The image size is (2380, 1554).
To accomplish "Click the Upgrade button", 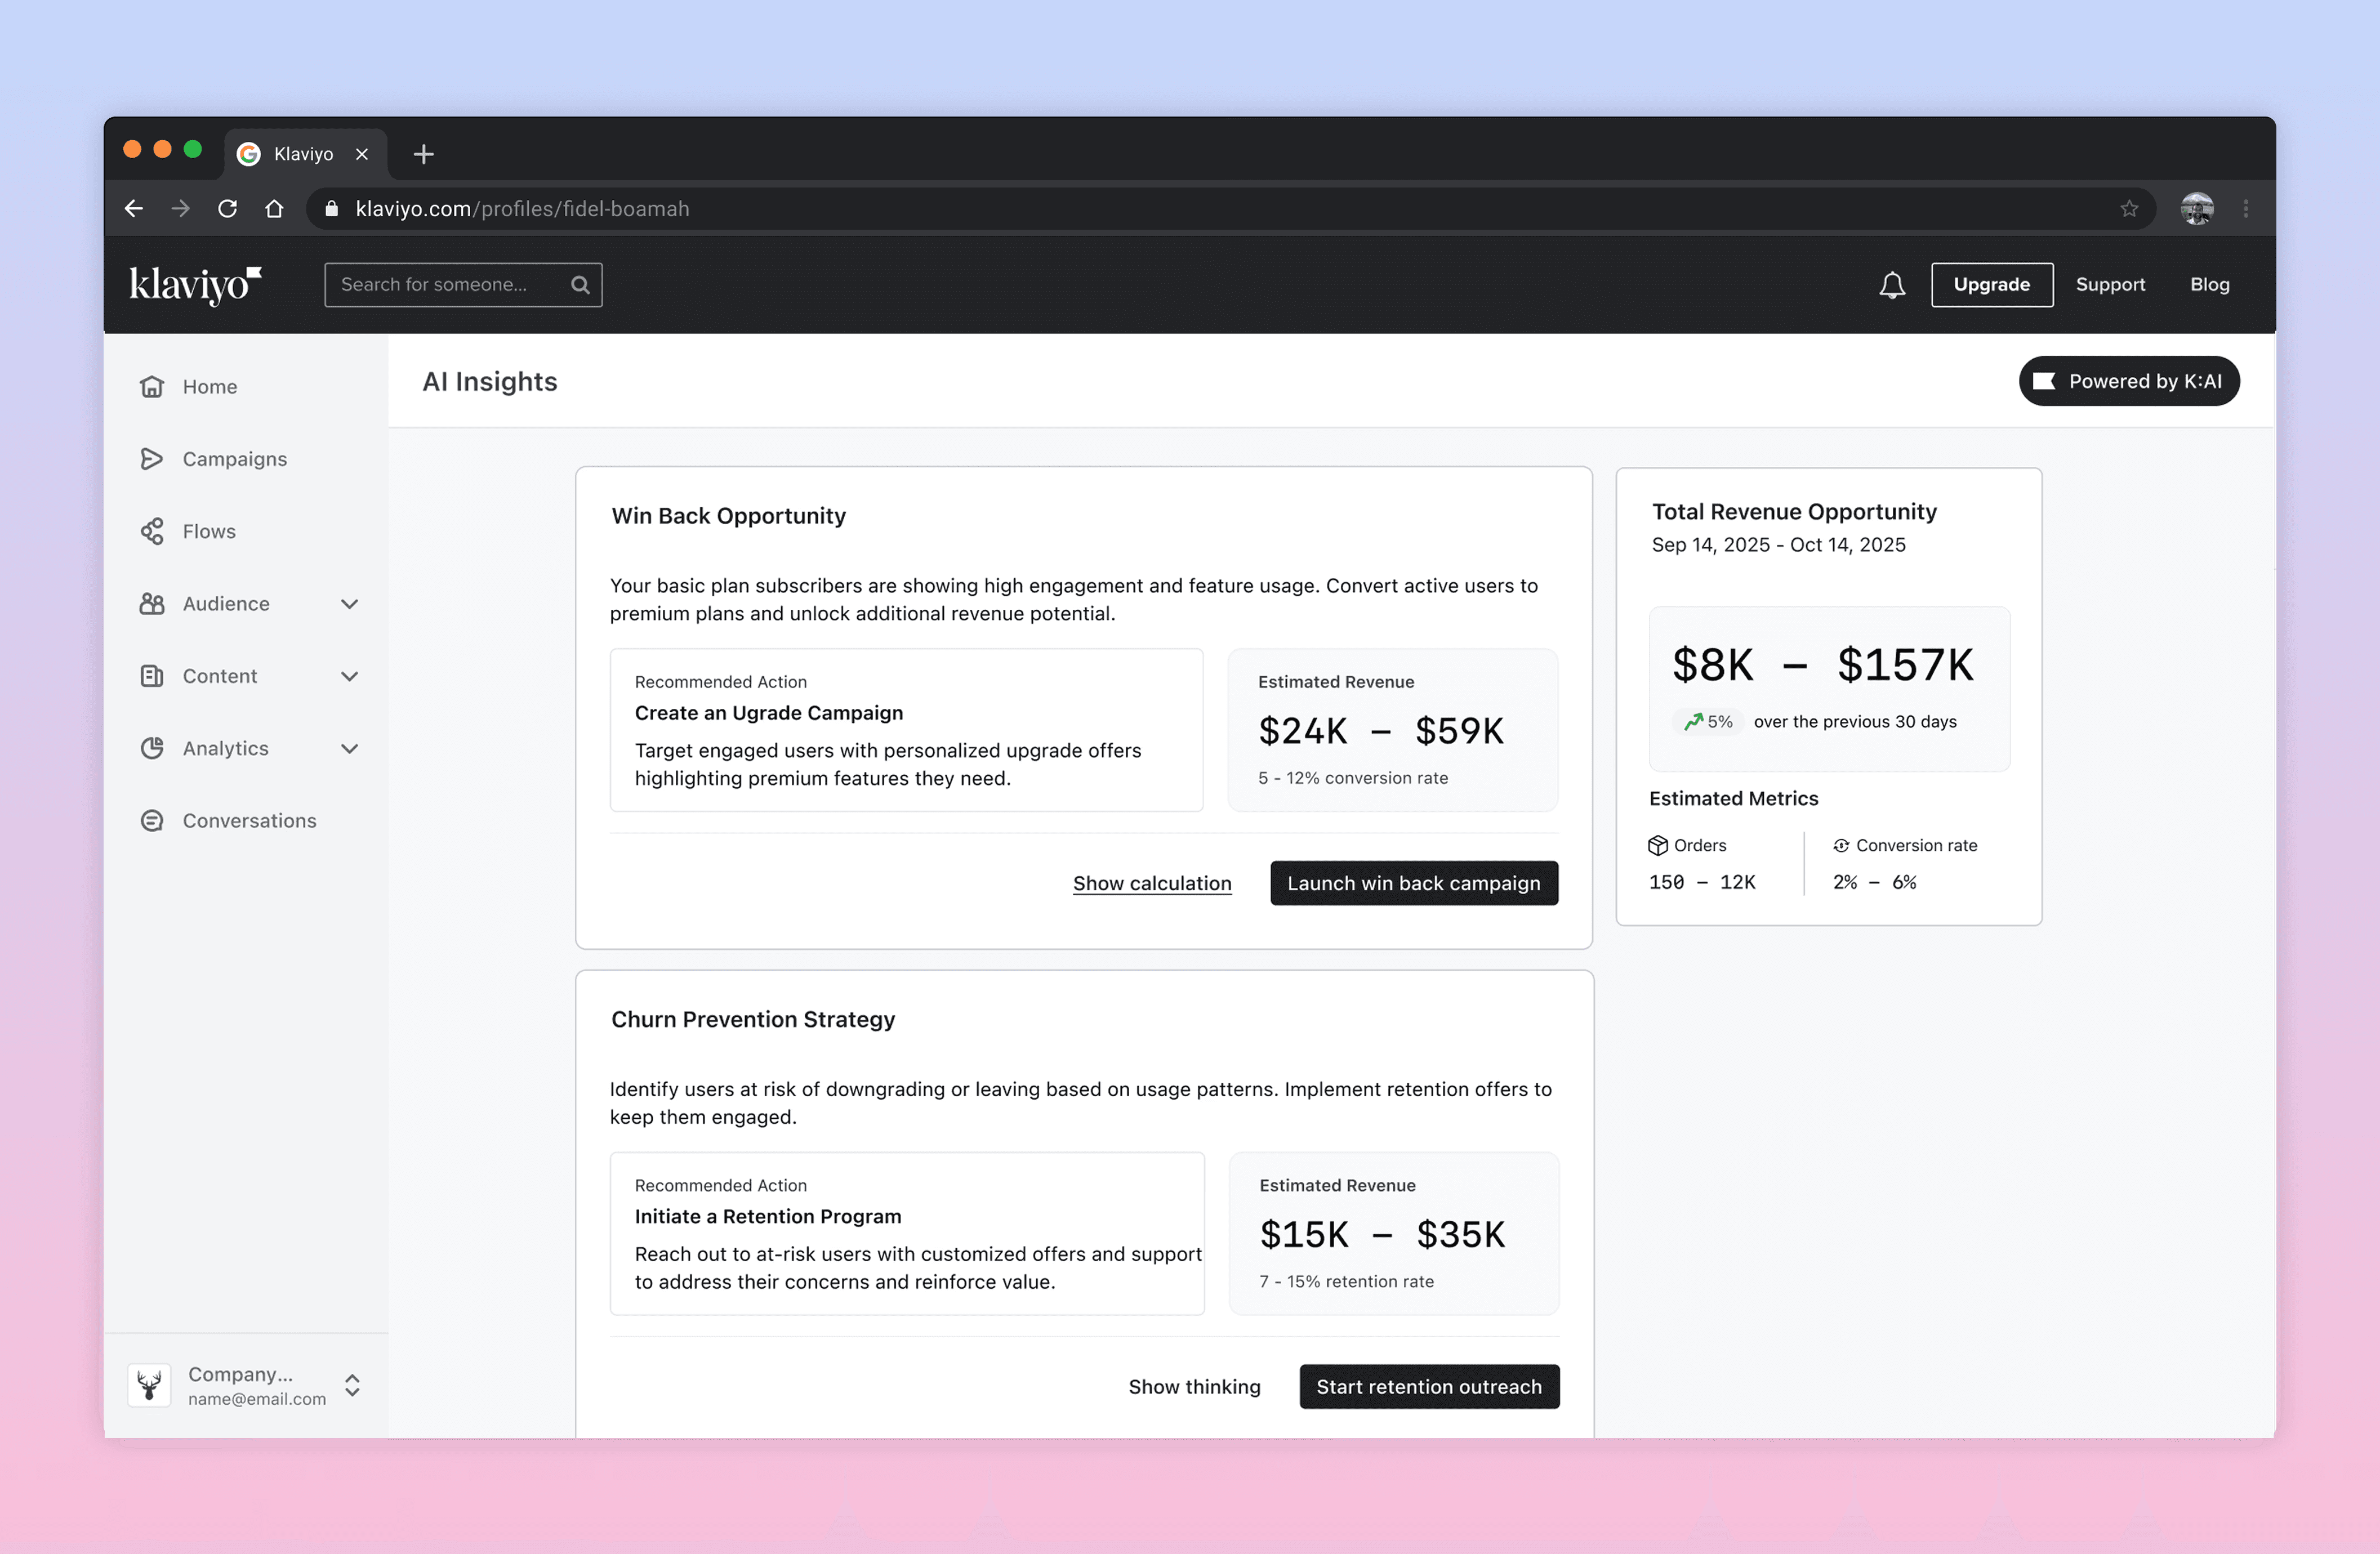I will pyautogui.click(x=1991, y=285).
